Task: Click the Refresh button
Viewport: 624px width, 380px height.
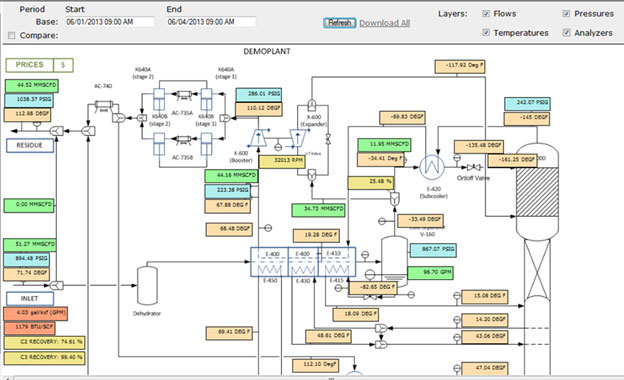Action: [x=339, y=23]
